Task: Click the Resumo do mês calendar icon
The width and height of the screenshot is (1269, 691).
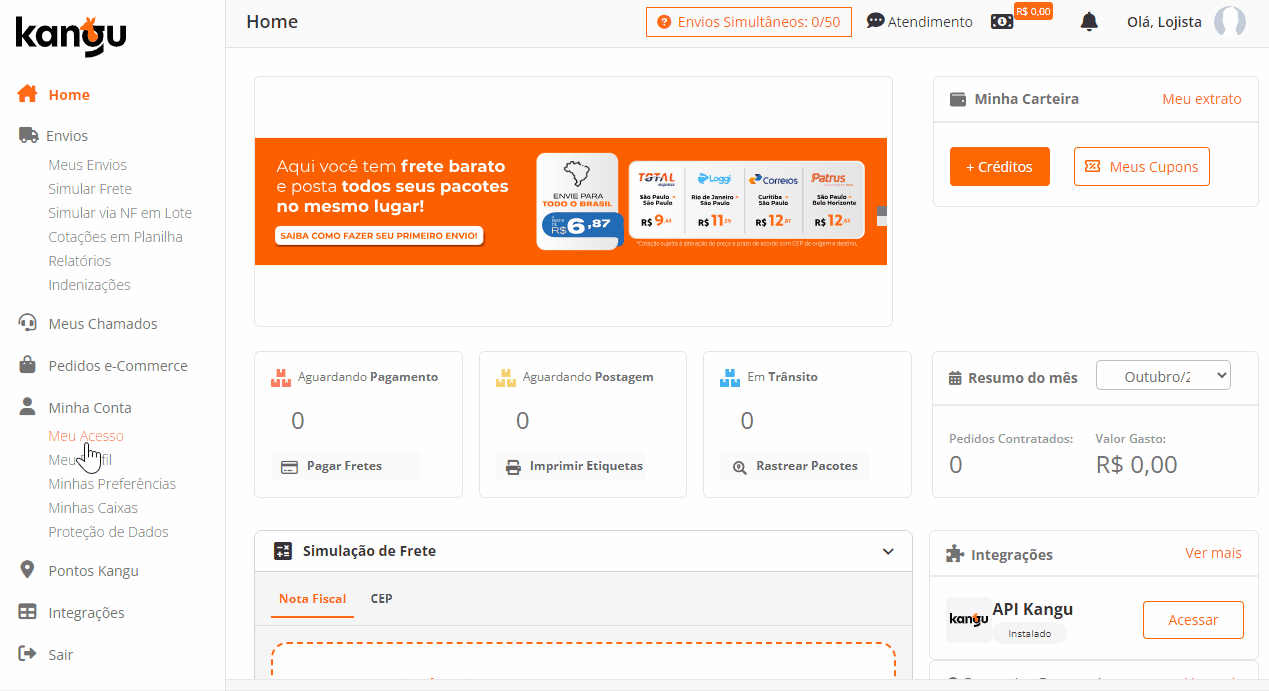Action: point(955,378)
